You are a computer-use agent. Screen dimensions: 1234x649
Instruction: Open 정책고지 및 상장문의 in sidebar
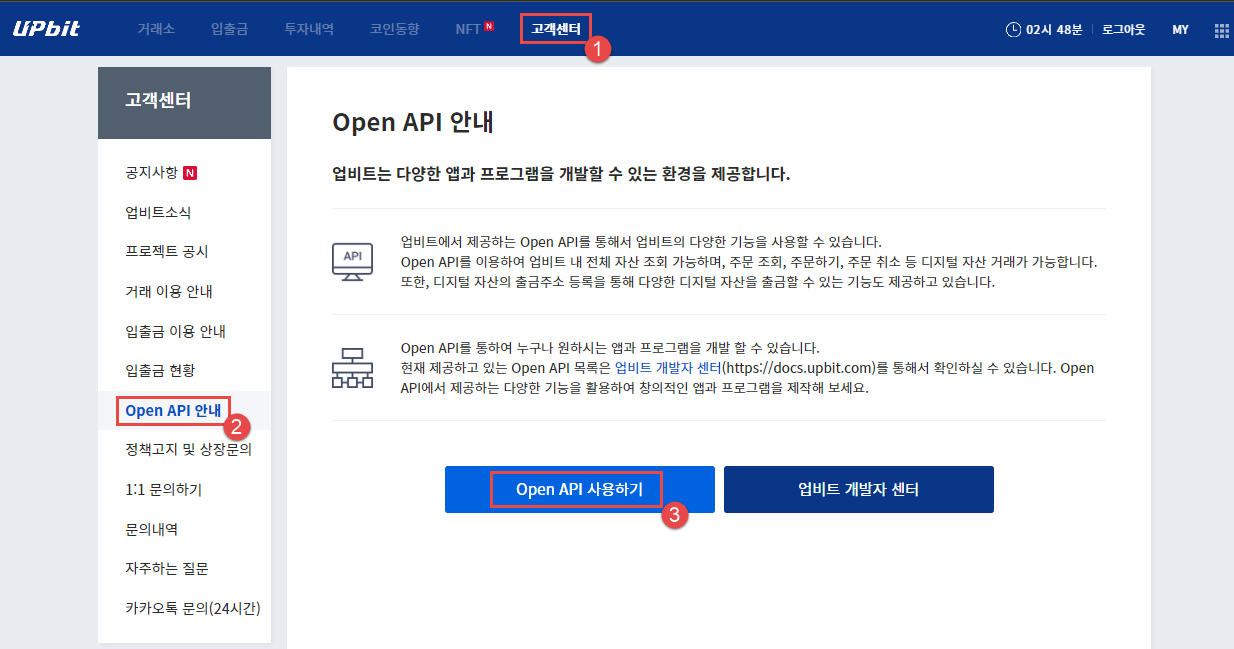pos(189,450)
